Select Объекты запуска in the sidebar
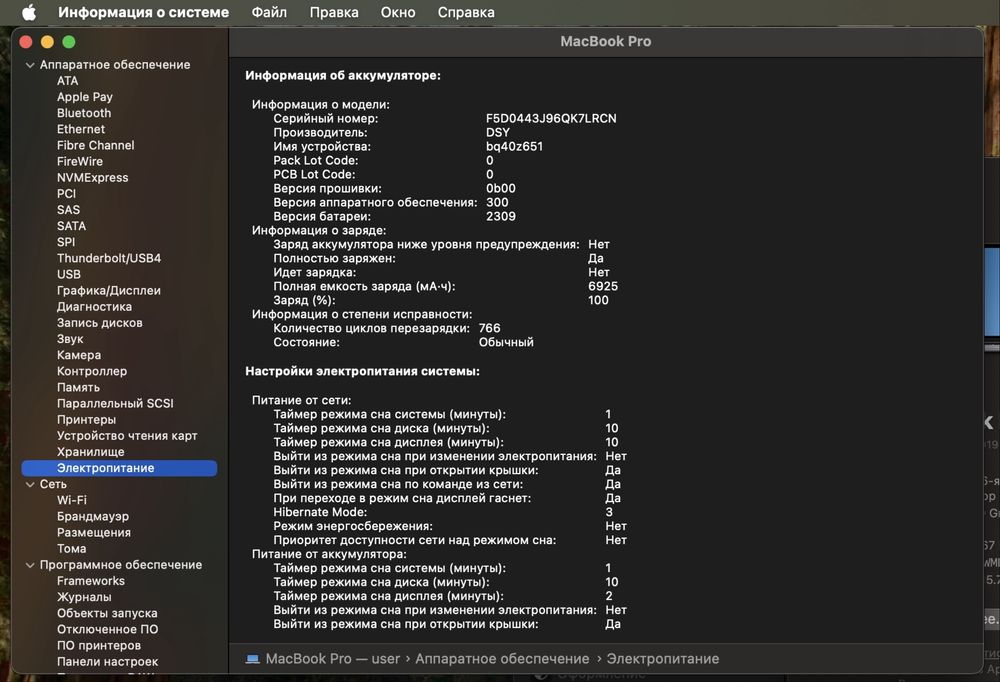This screenshot has width=1000, height=682. tap(107, 613)
